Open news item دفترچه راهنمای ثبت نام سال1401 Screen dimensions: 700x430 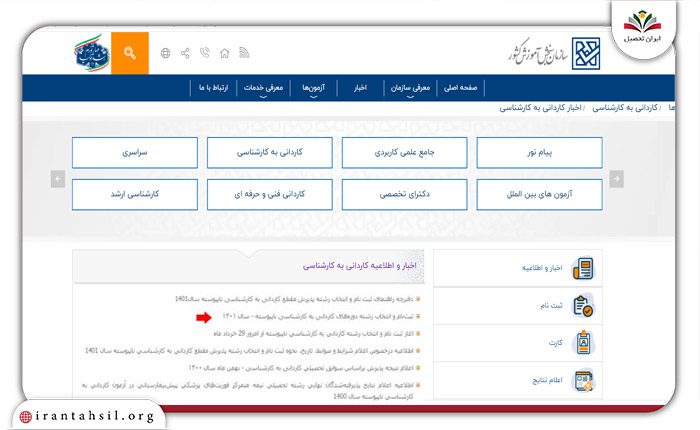(294, 299)
